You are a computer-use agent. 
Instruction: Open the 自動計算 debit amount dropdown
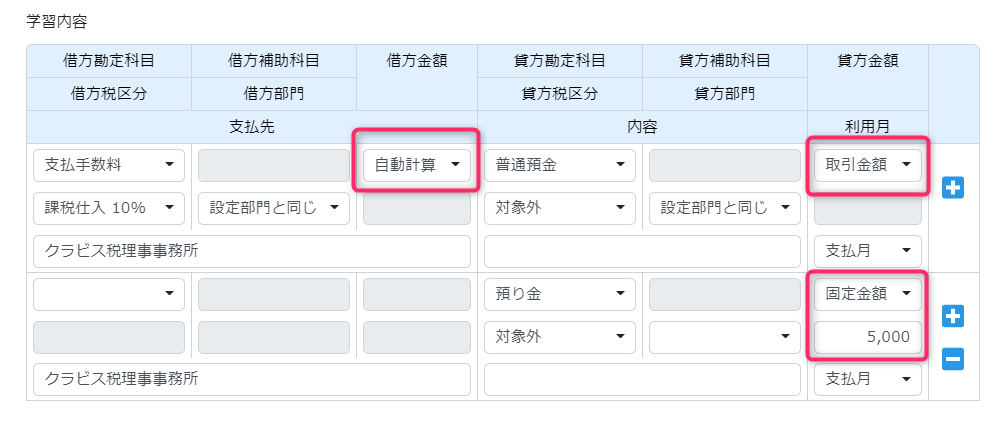[417, 165]
